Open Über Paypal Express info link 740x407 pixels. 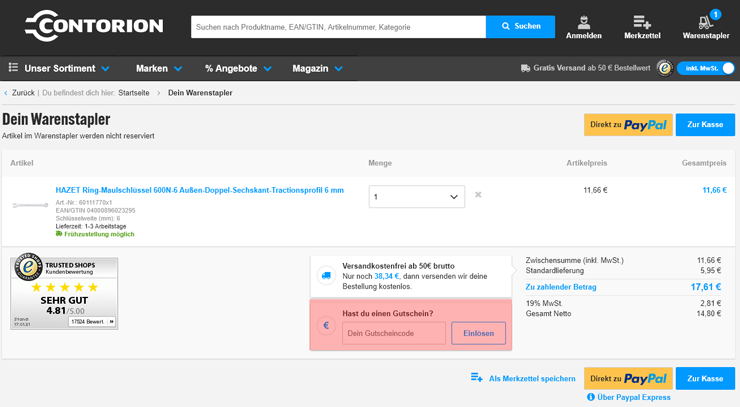(x=633, y=398)
